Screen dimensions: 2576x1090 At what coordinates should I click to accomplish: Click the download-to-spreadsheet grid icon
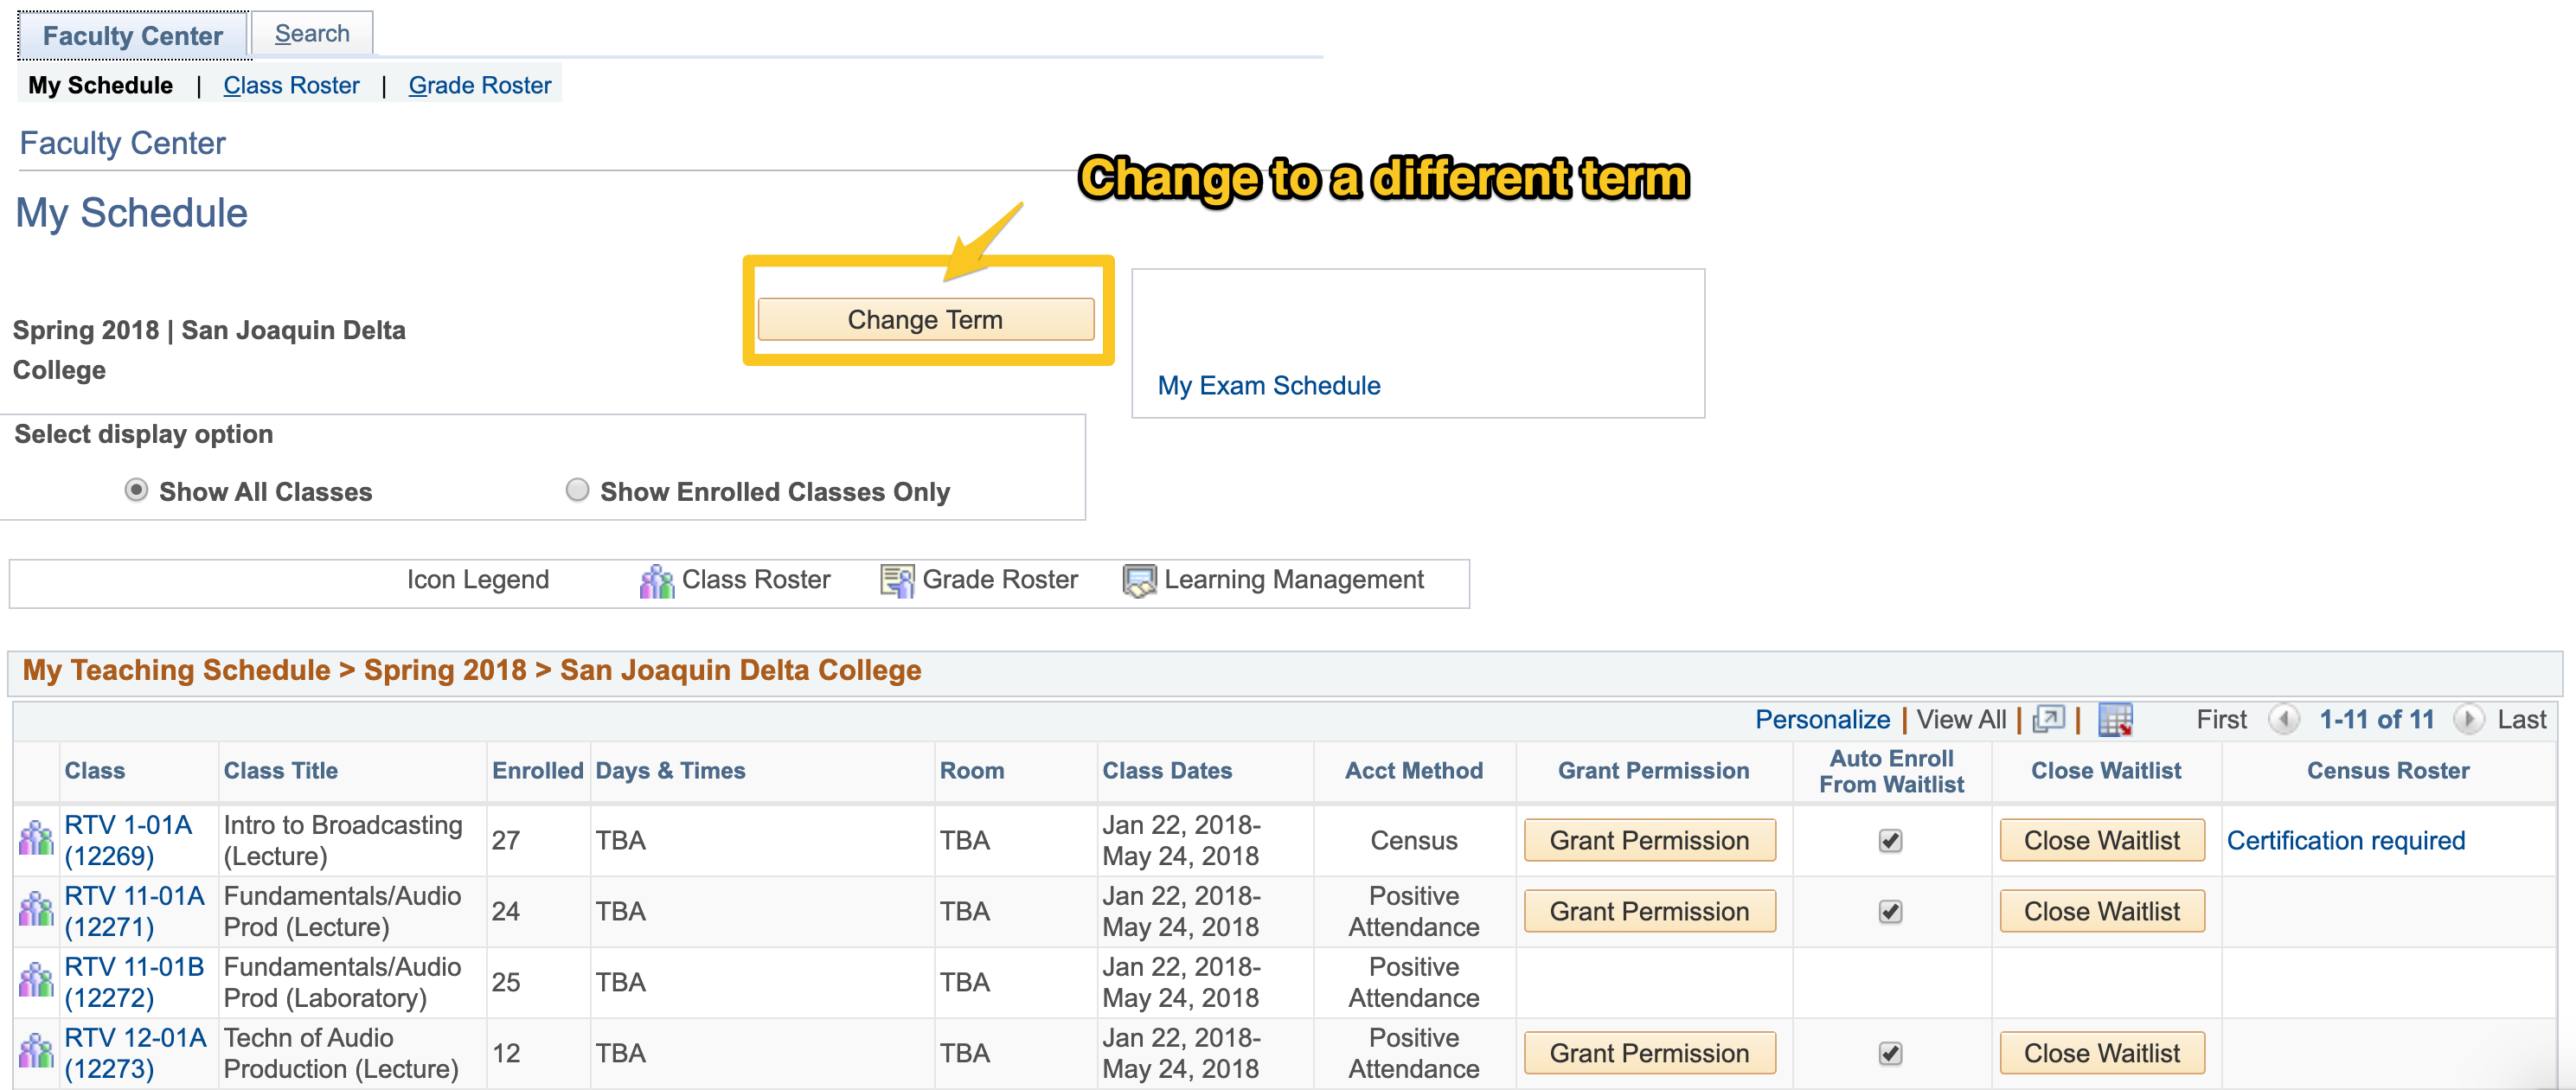click(x=2114, y=719)
